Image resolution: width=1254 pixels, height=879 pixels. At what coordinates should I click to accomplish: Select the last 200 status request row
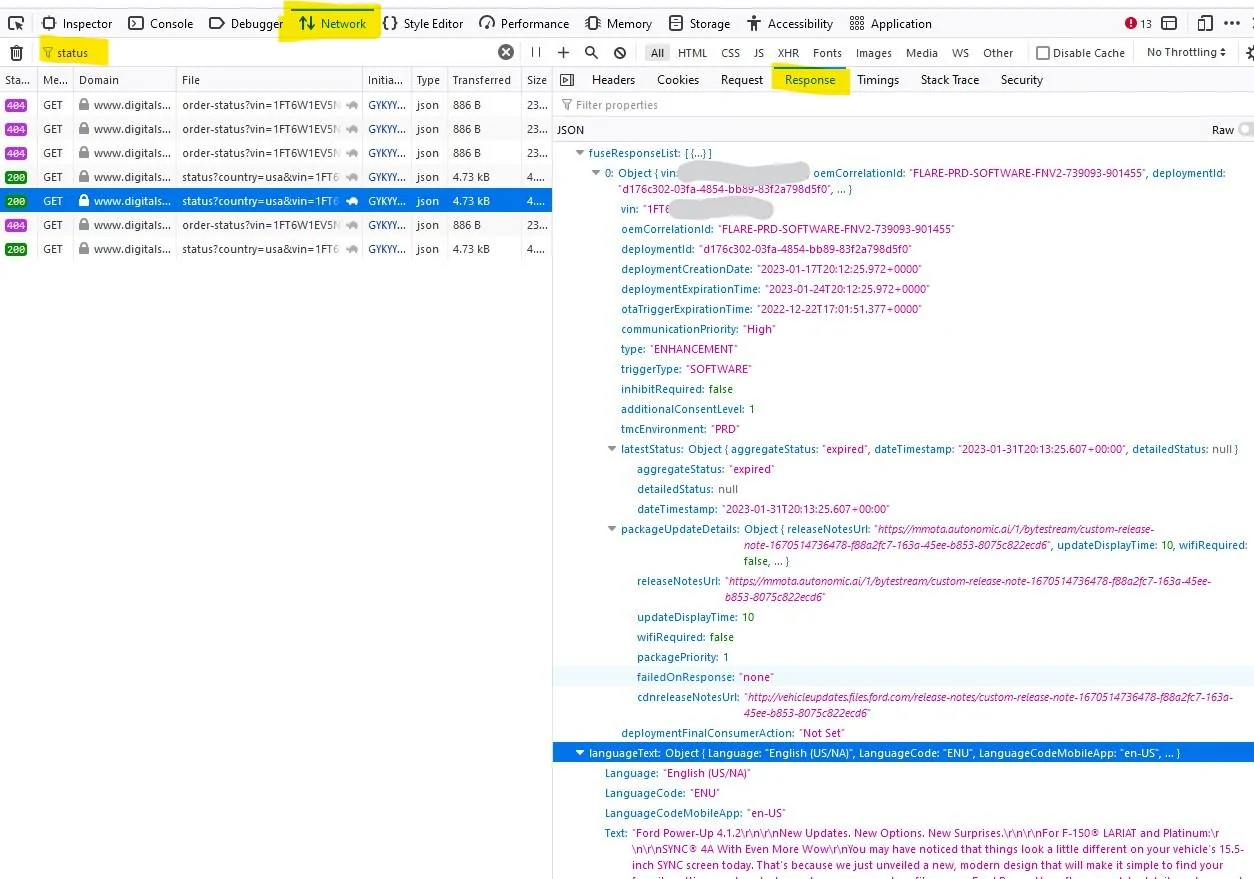(x=275, y=249)
